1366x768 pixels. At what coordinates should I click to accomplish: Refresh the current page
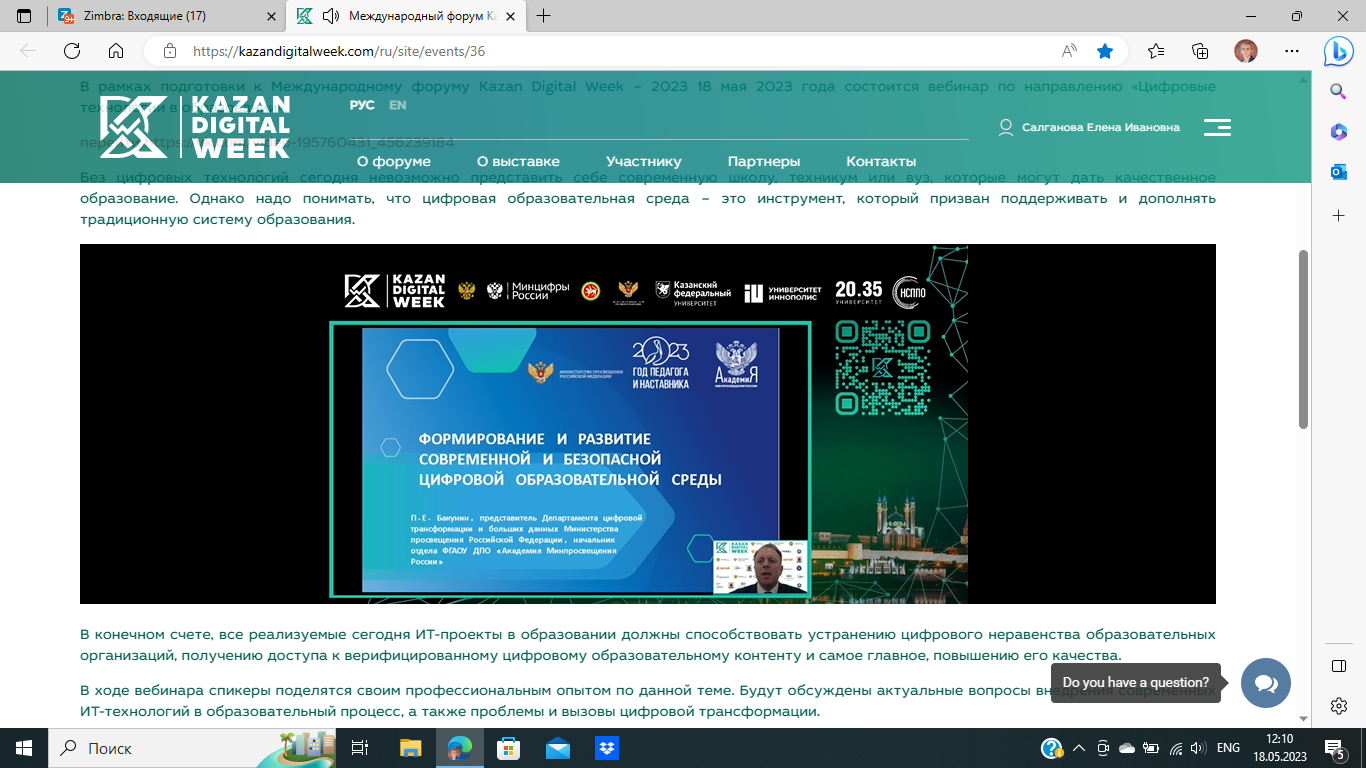coord(72,51)
